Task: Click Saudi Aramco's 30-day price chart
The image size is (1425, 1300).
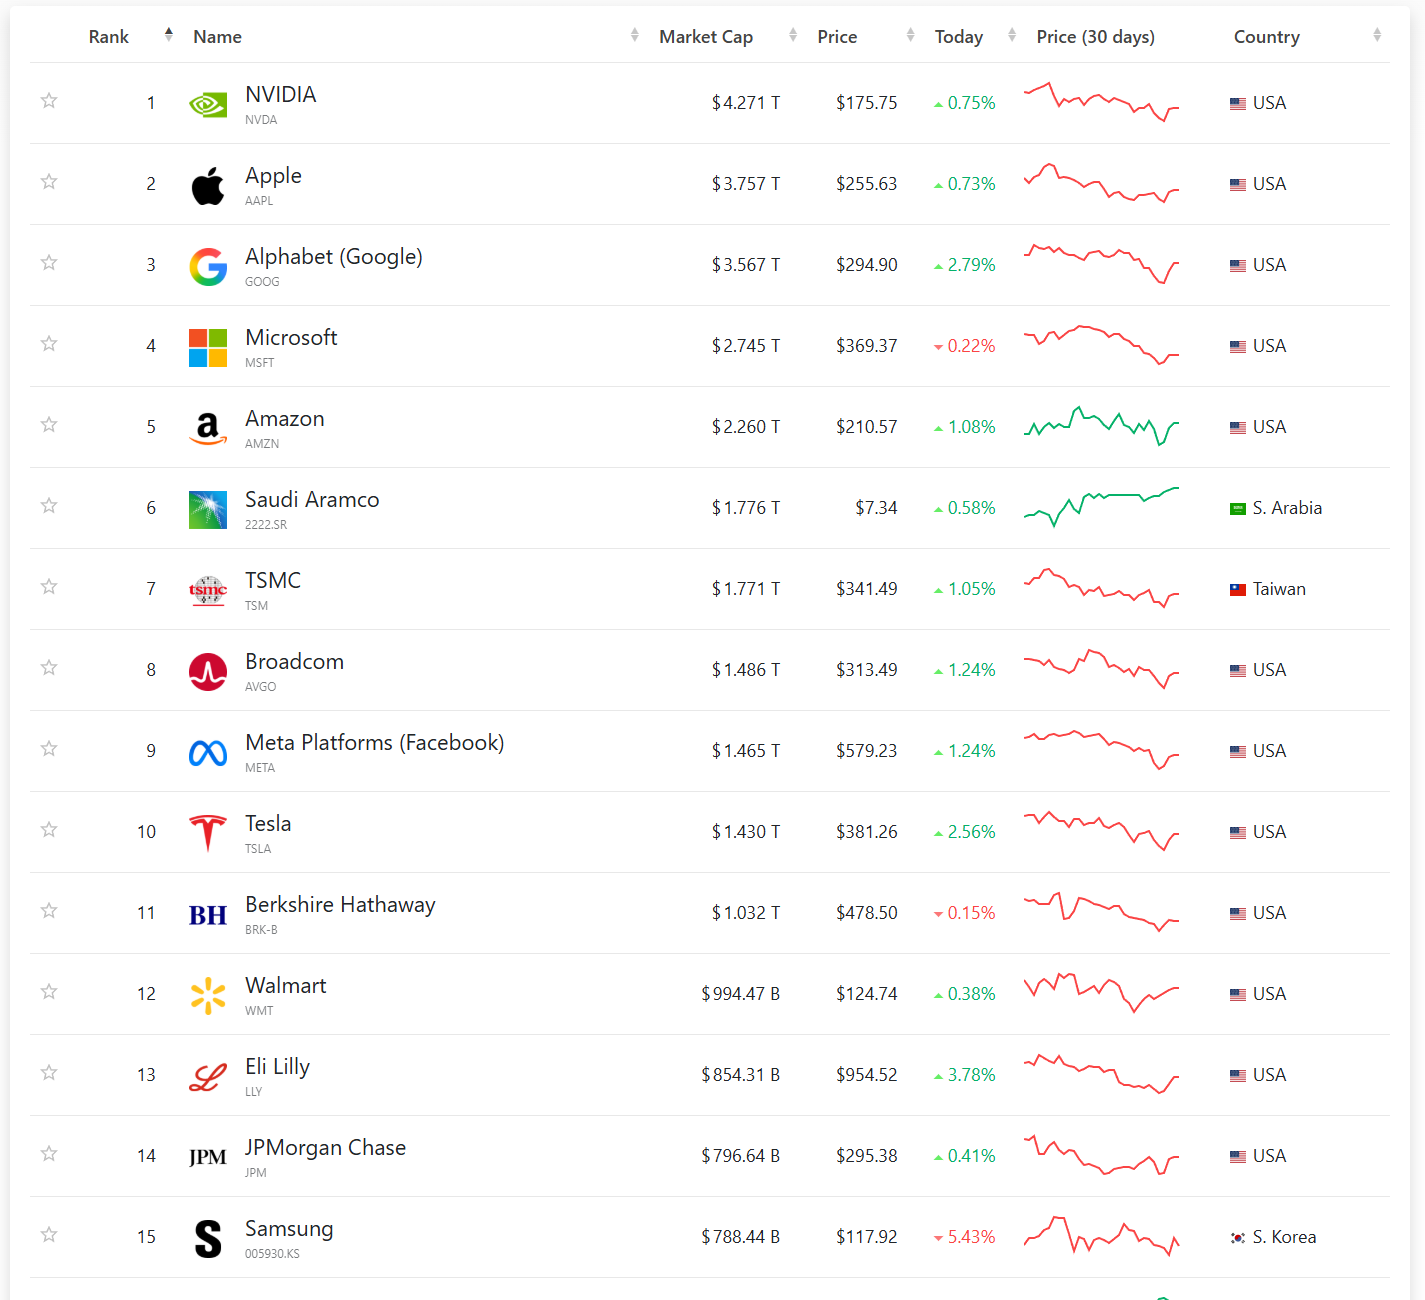Action: 1101,507
